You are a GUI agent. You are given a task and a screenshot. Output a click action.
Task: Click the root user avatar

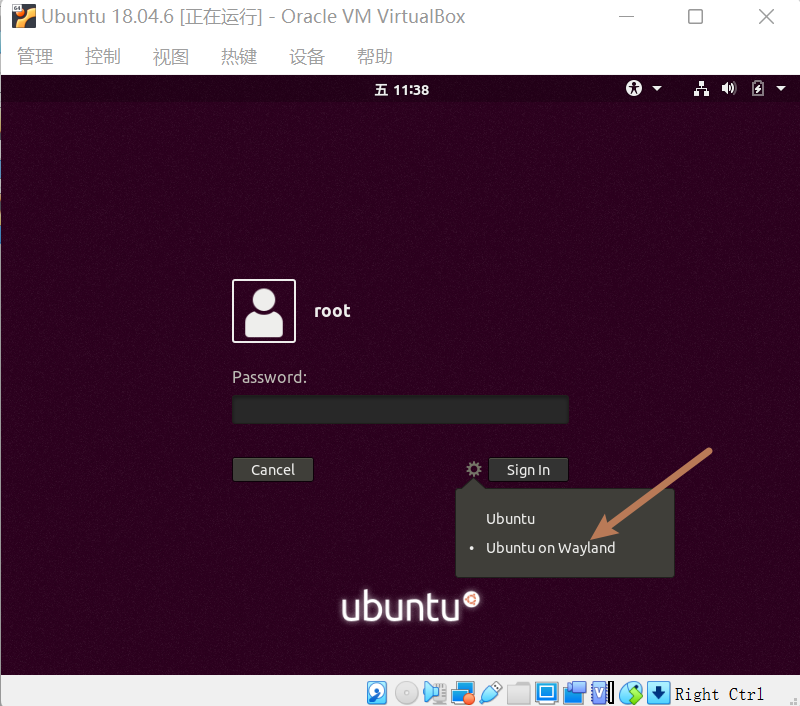point(264,311)
